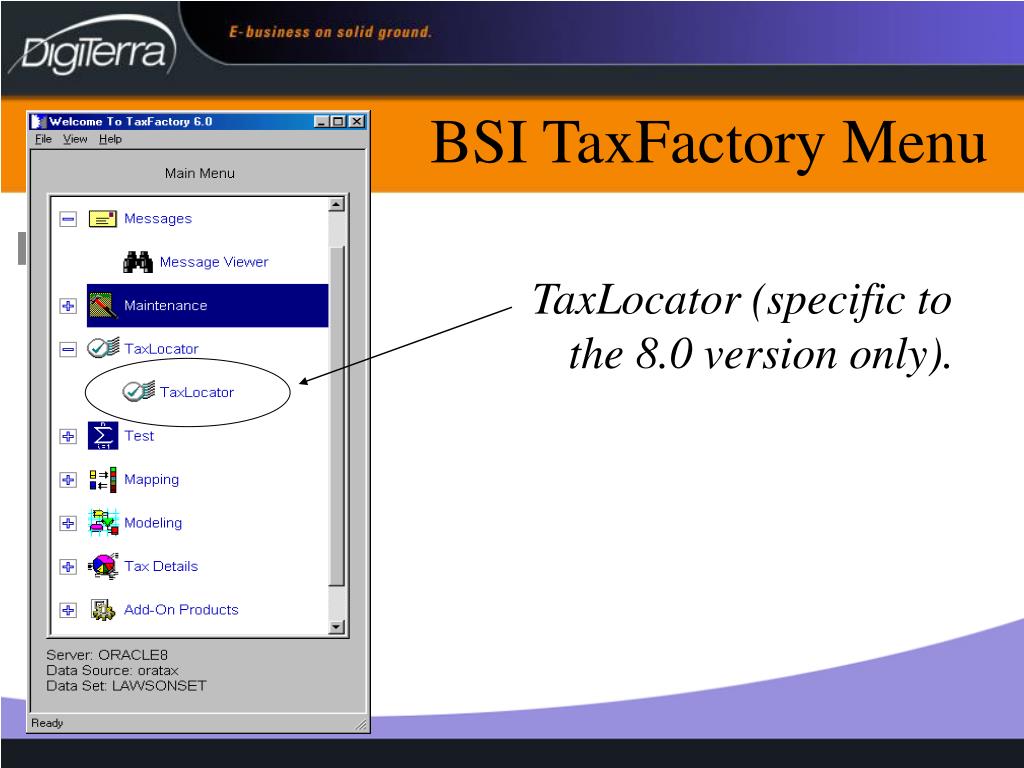Open the Help menu
The image size is (1024, 768).
coord(110,139)
